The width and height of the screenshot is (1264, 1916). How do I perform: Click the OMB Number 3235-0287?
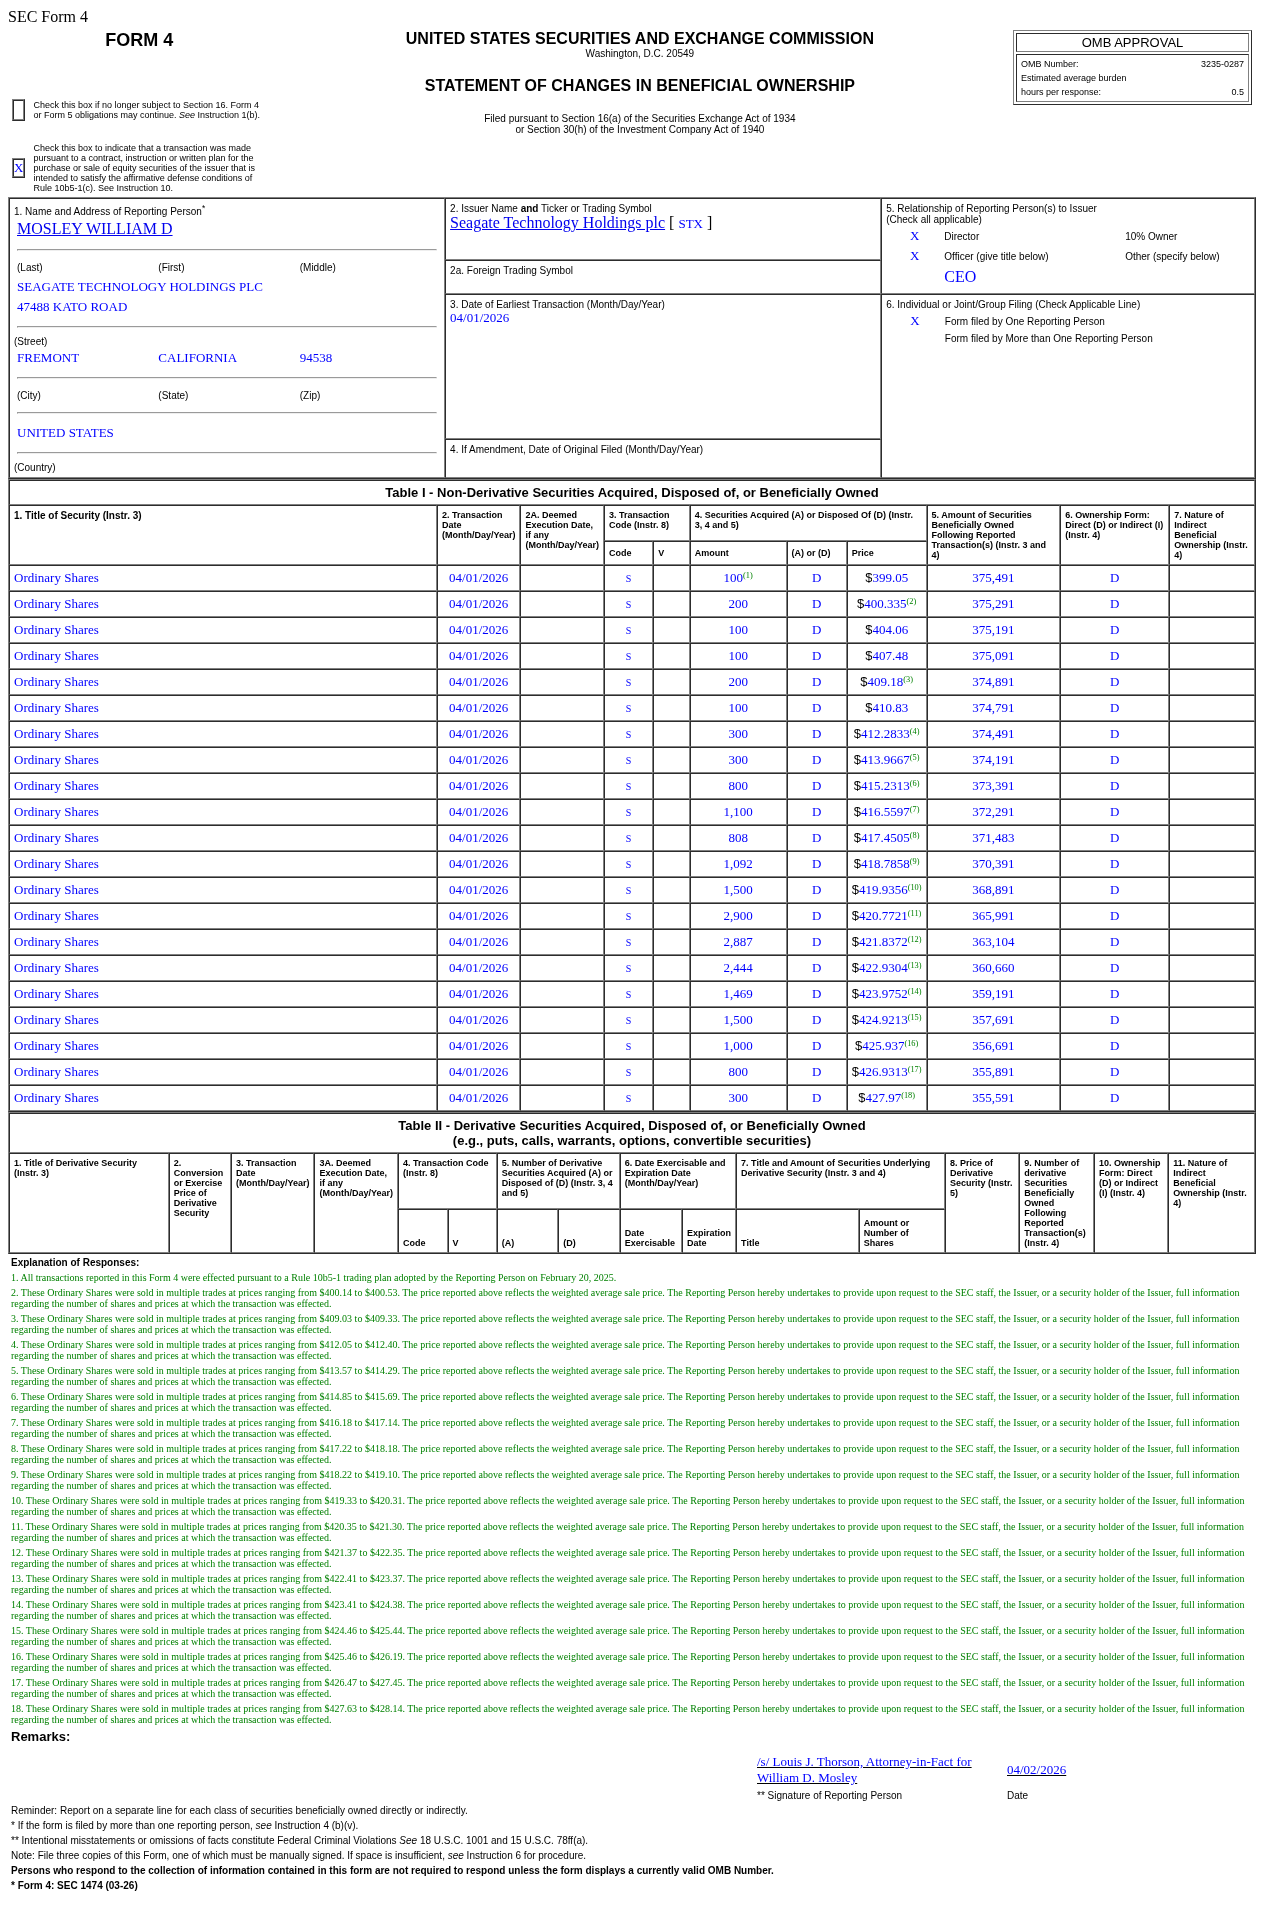tap(1222, 64)
